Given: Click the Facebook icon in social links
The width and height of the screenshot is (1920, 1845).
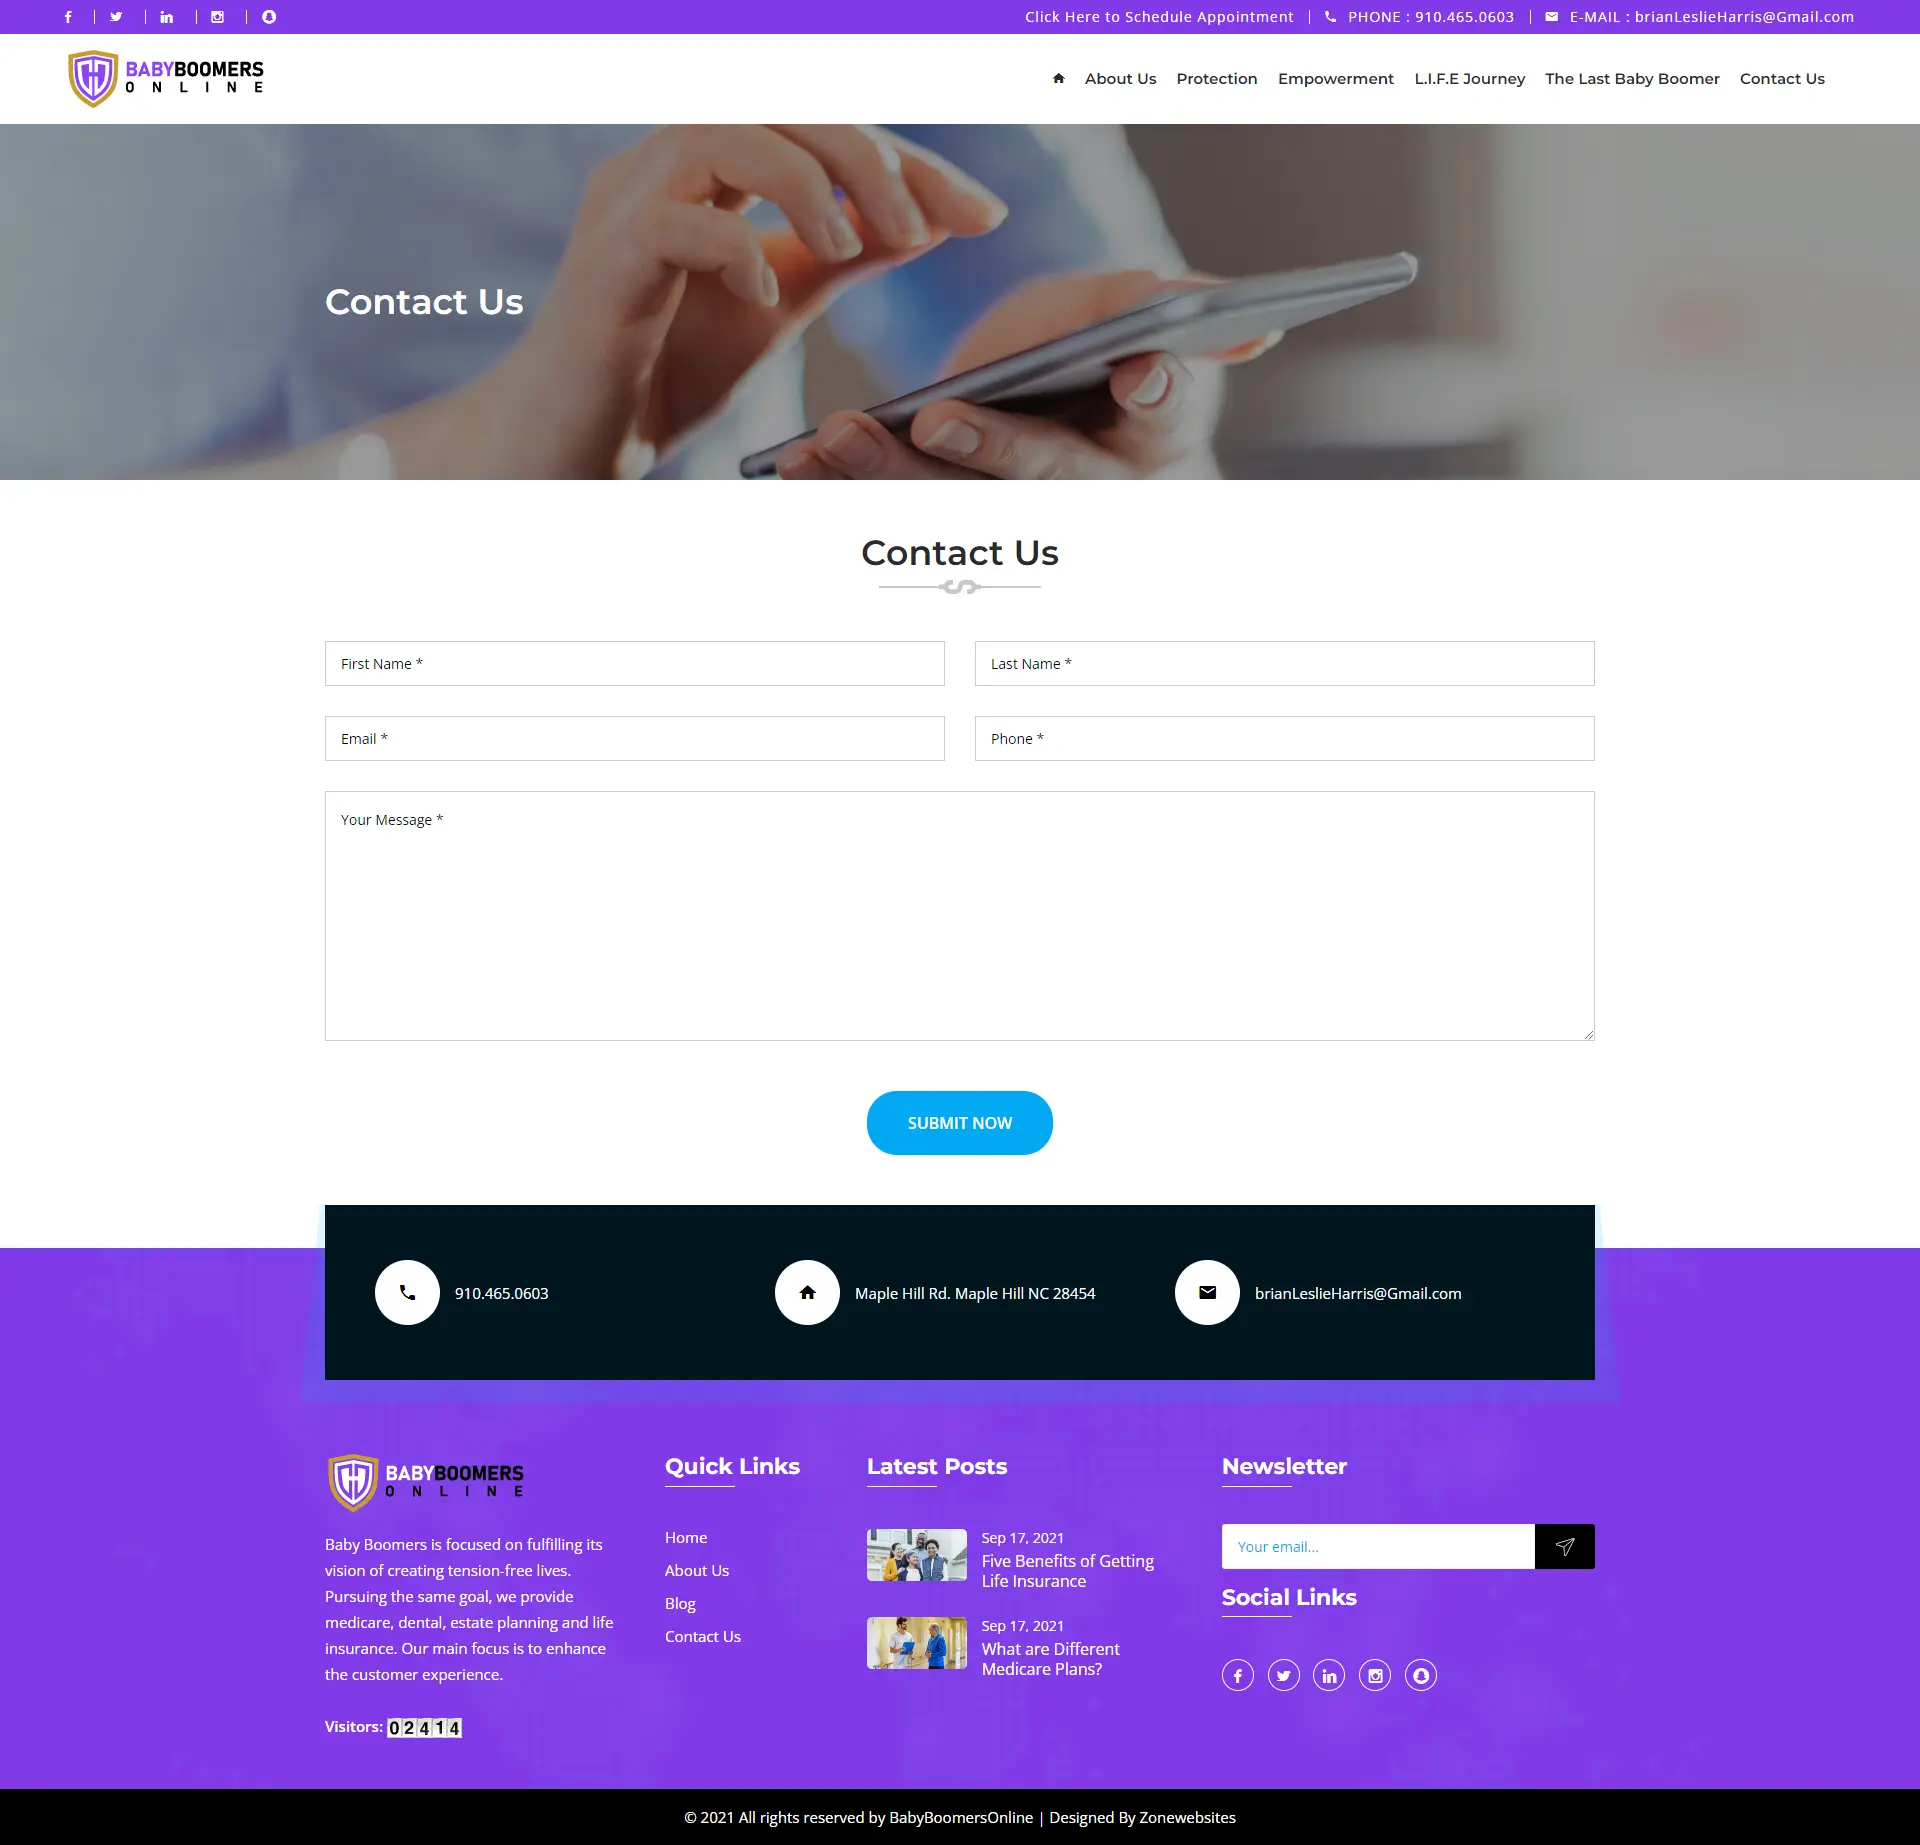Looking at the screenshot, I should (x=1238, y=1675).
